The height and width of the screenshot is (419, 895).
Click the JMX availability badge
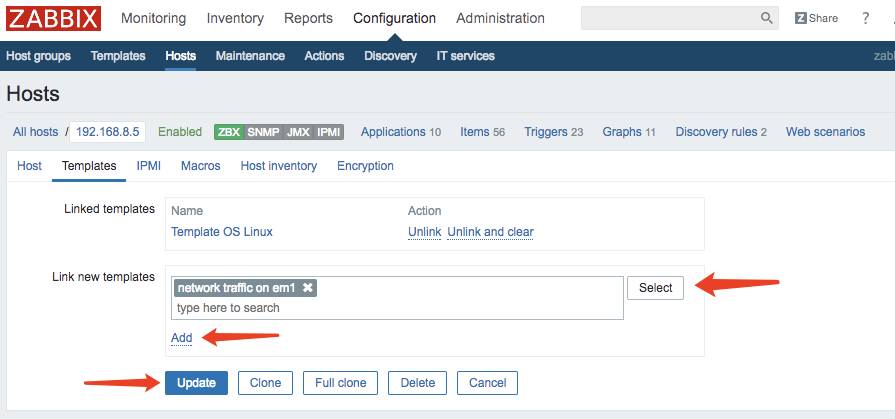(298, 132)
